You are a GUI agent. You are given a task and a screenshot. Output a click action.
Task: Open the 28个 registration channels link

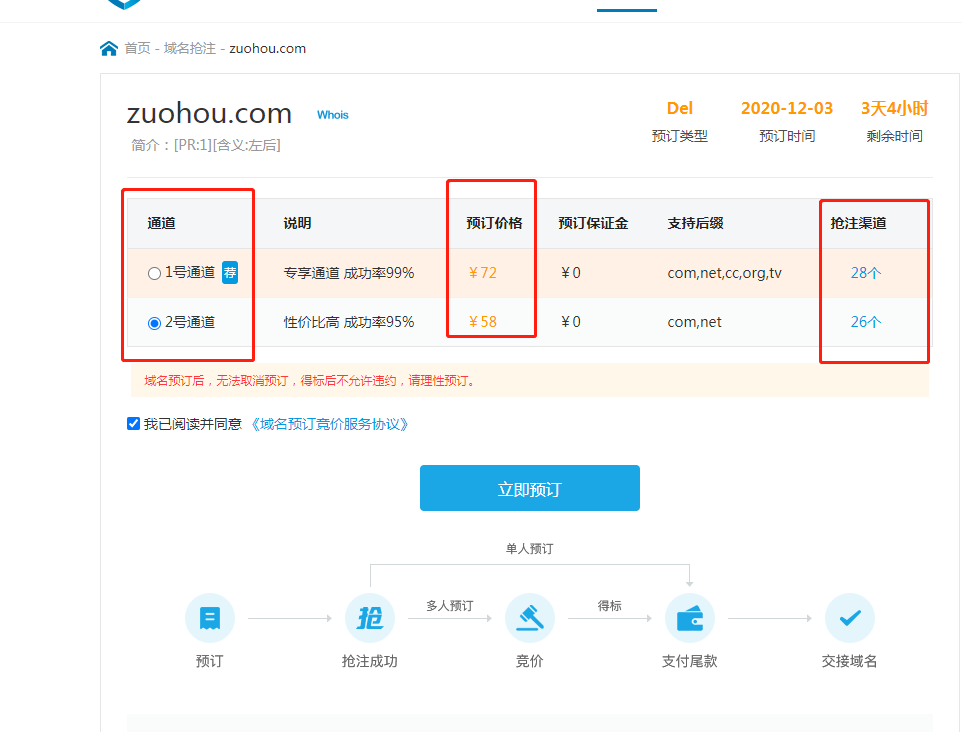click(866, 272)
